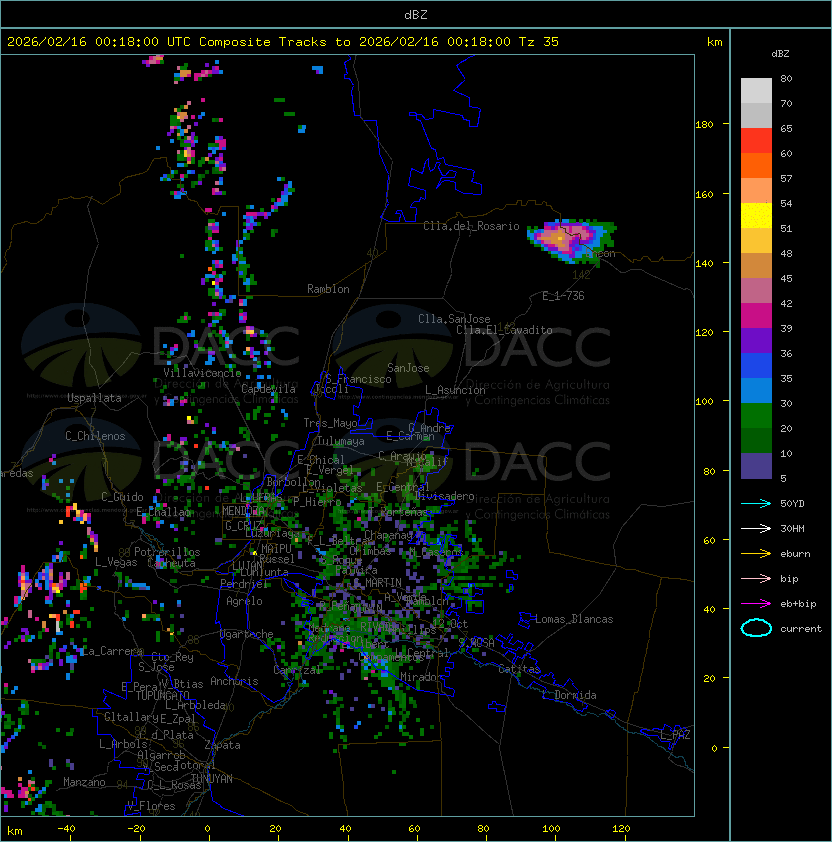Screen dimensions: 832x842
Task: Click the 'Capdevila' map label
Action: point(268,389)
